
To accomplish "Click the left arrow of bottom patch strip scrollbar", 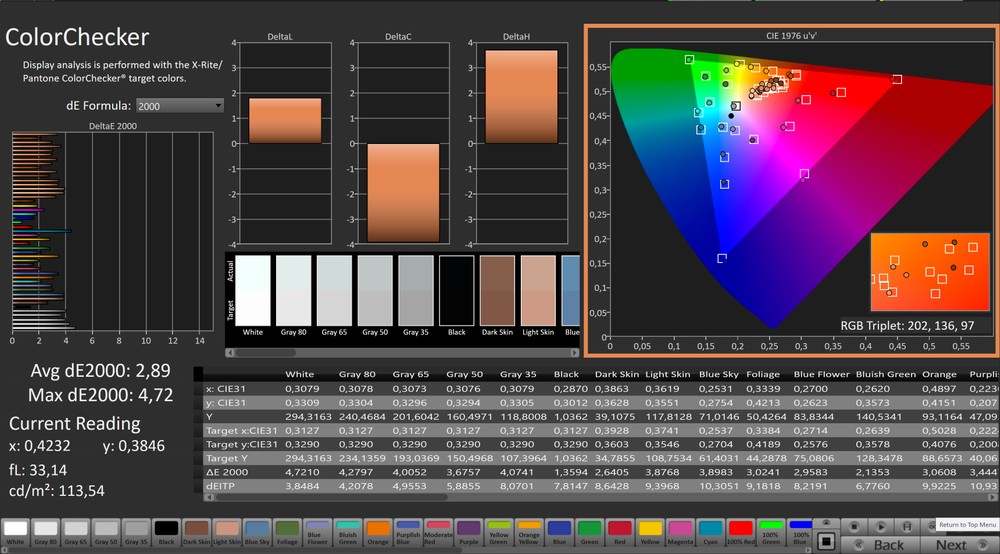I will pyautogui.click(x=4, y=550).
